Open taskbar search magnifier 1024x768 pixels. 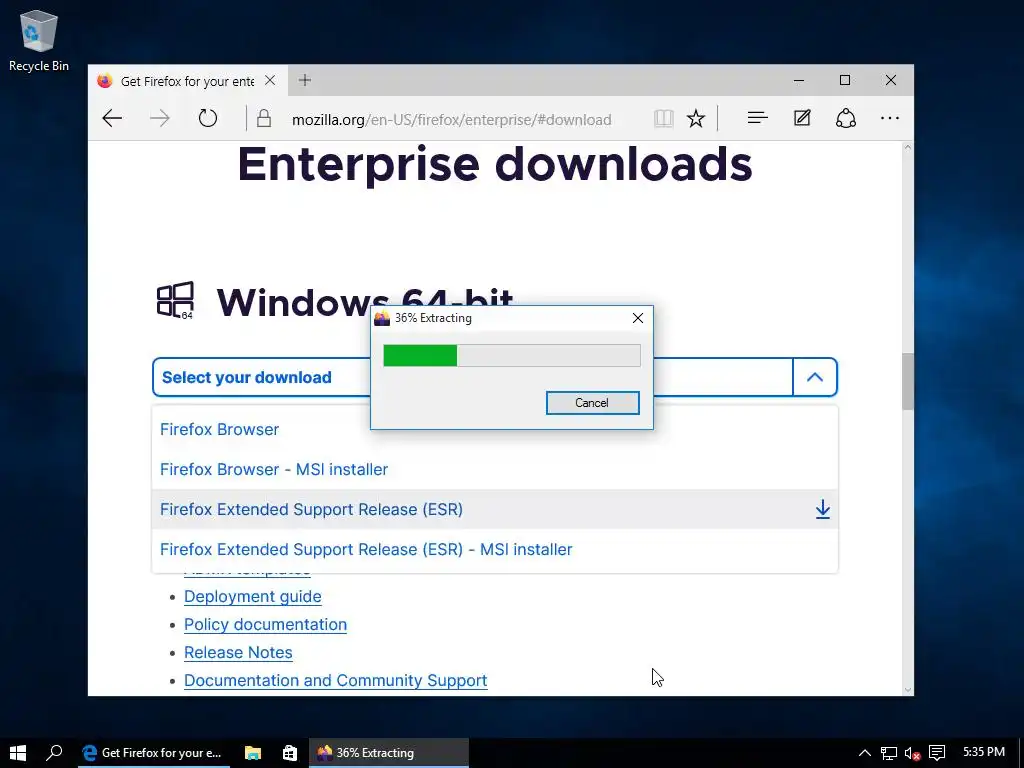click(55, 753)
